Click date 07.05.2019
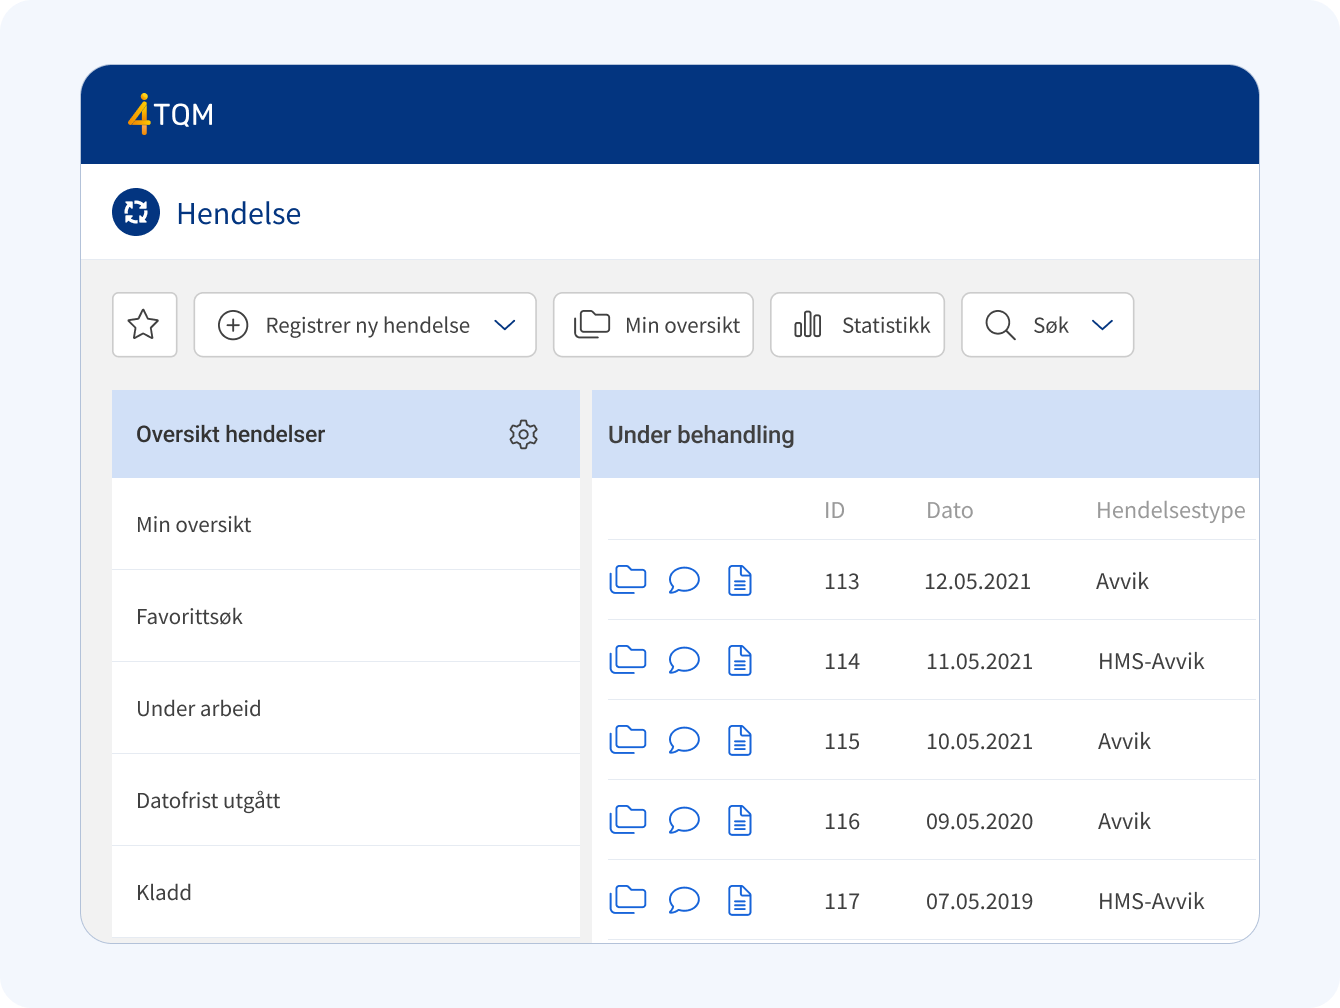The width and height of the screenshot is (1340, 1008). [x=979, y=901]
